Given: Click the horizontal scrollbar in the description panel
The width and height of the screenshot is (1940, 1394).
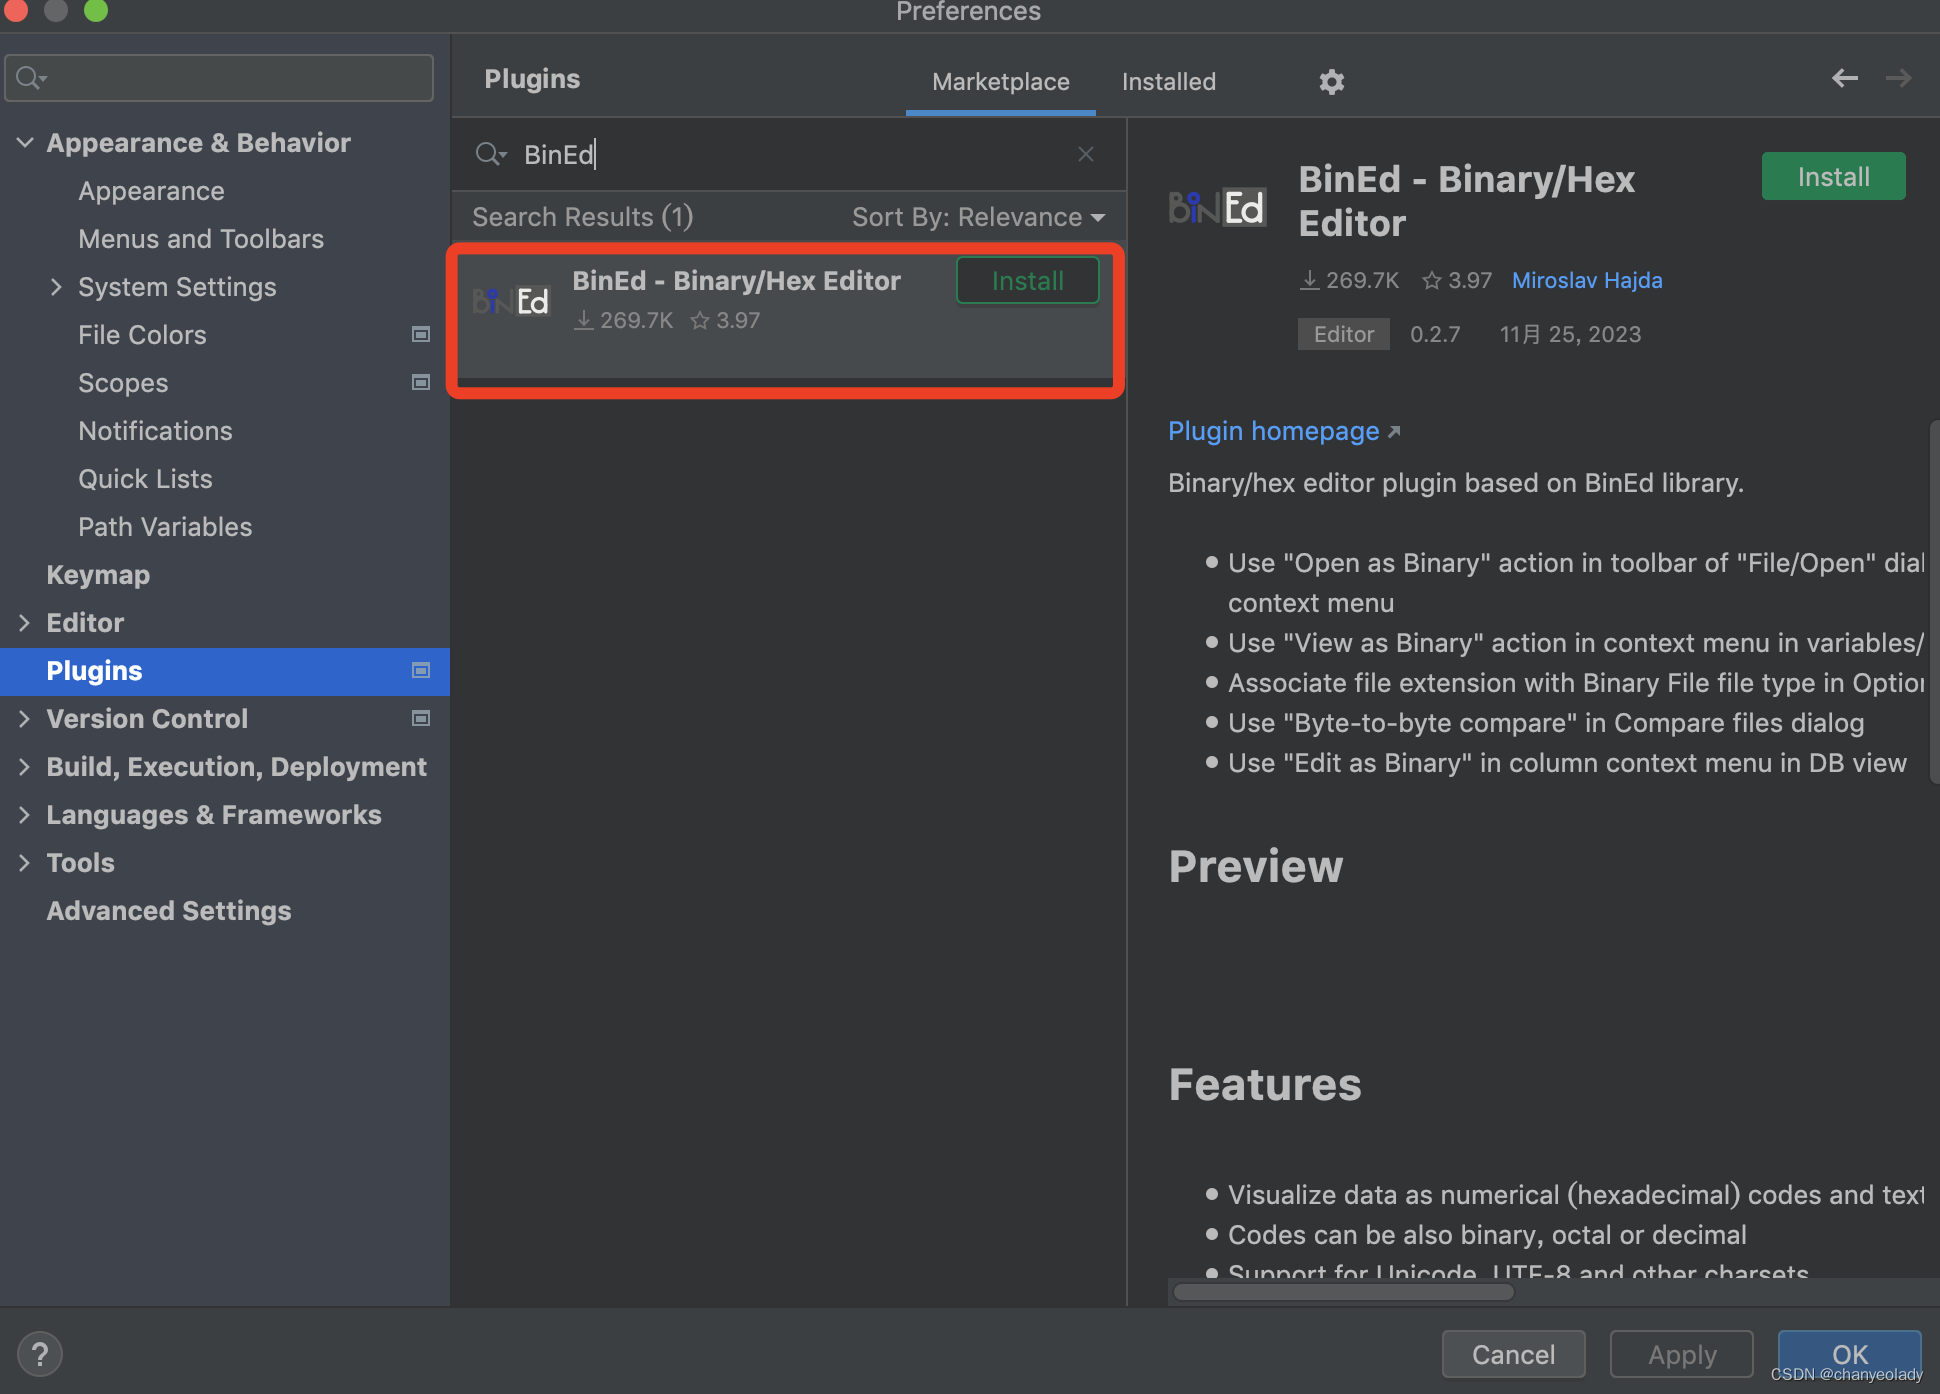Looking at the screenshot, I should click(1343, 1292).
